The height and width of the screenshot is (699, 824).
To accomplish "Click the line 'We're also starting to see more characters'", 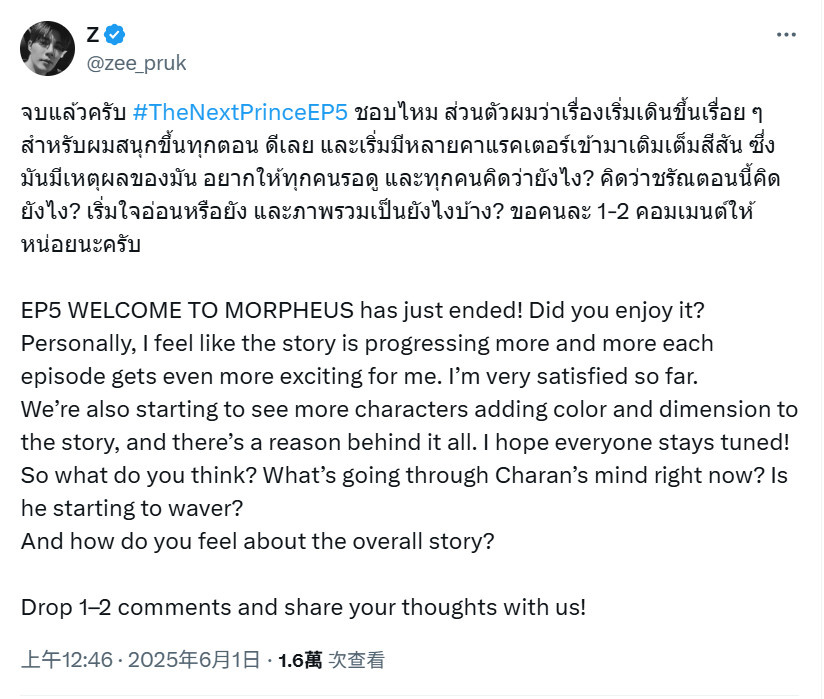I will [x=409, y=409].
